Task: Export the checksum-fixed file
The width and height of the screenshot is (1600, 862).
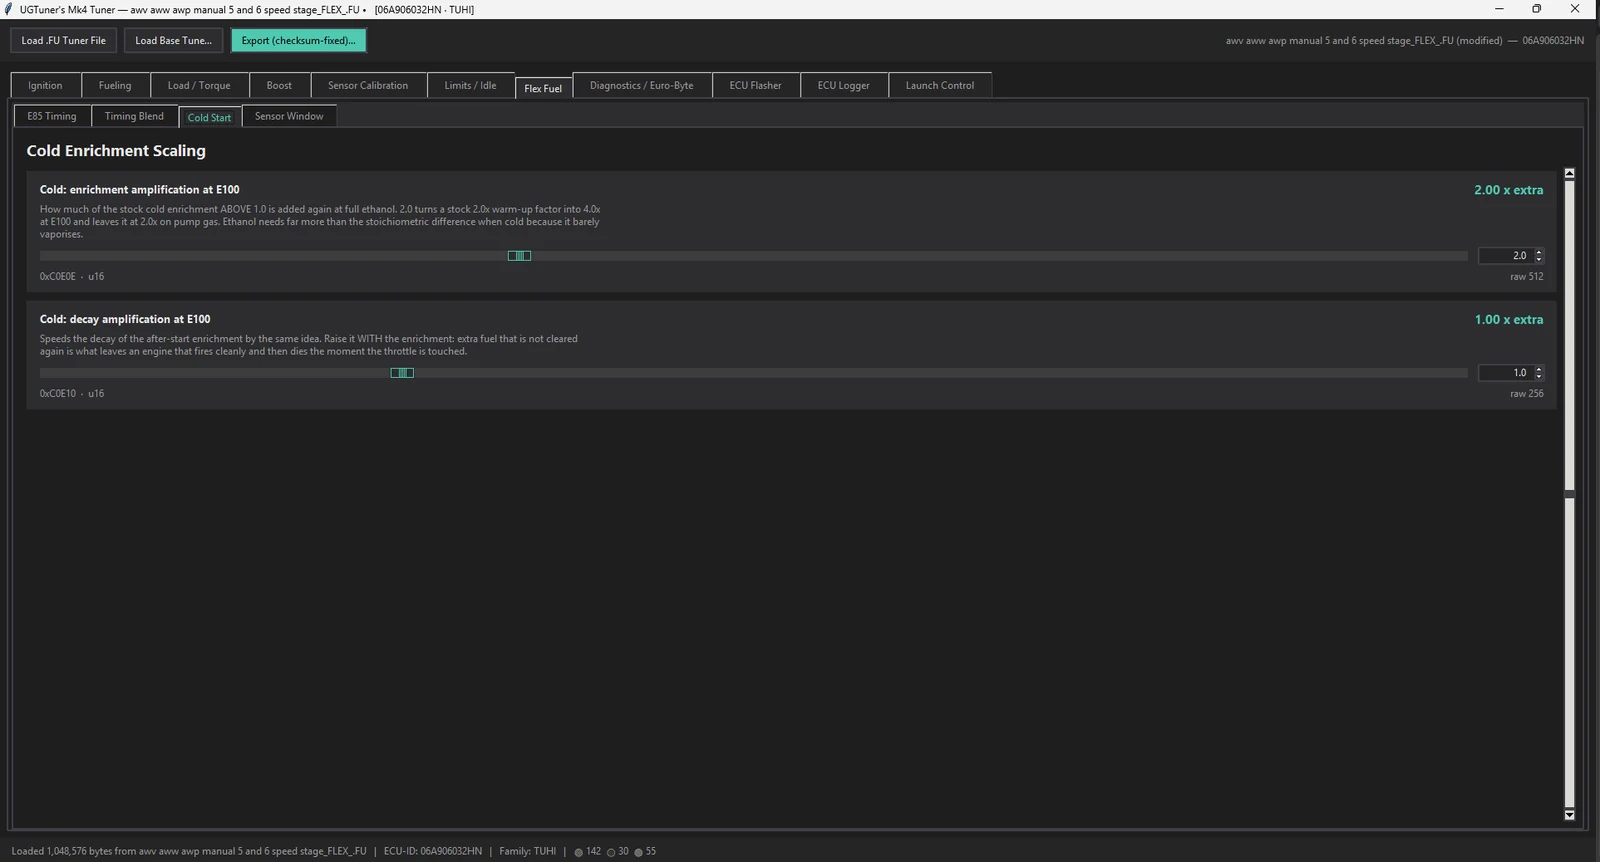Action: click(x=298, y=40)
